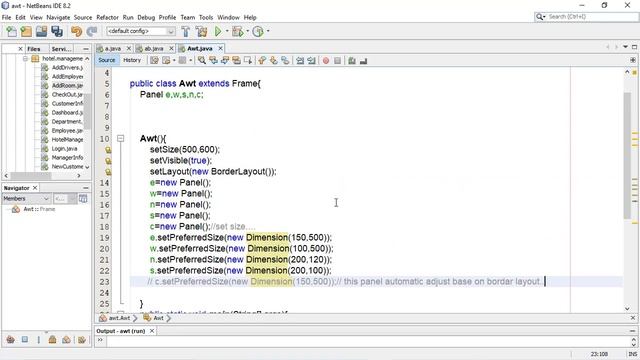This screenshot has width=640, height=360.
Task: Click the Save All toolbar icon
Action: tap(57, 31)
